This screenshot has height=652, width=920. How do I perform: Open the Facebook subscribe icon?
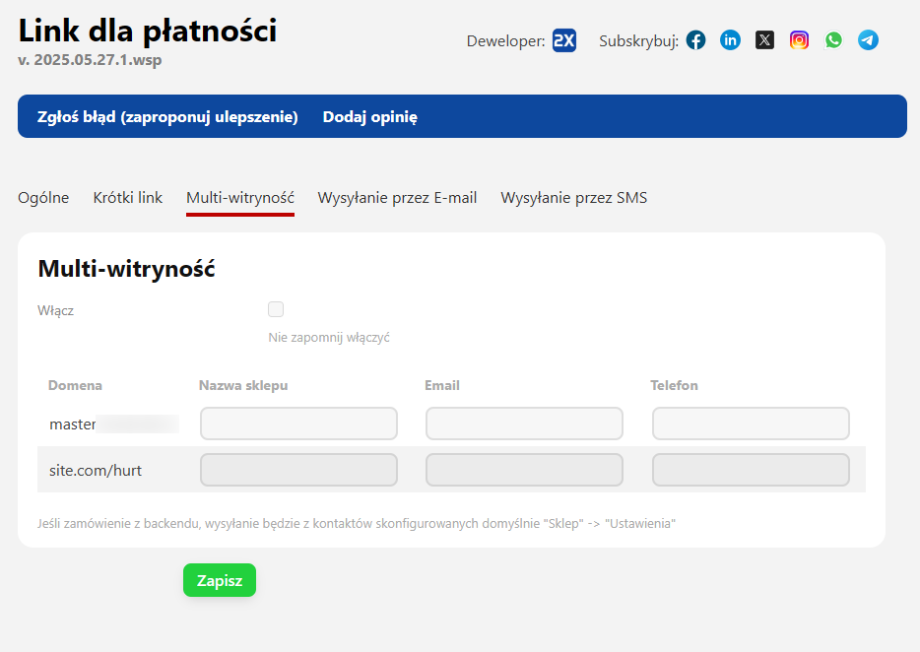click(x=696, y=40)
